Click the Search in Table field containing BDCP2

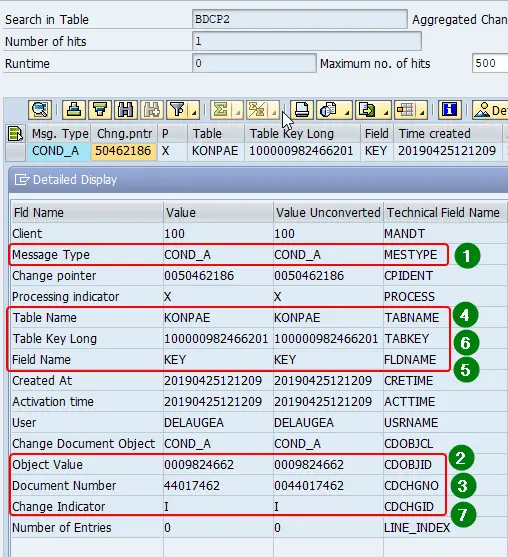[x=299, y=19]
